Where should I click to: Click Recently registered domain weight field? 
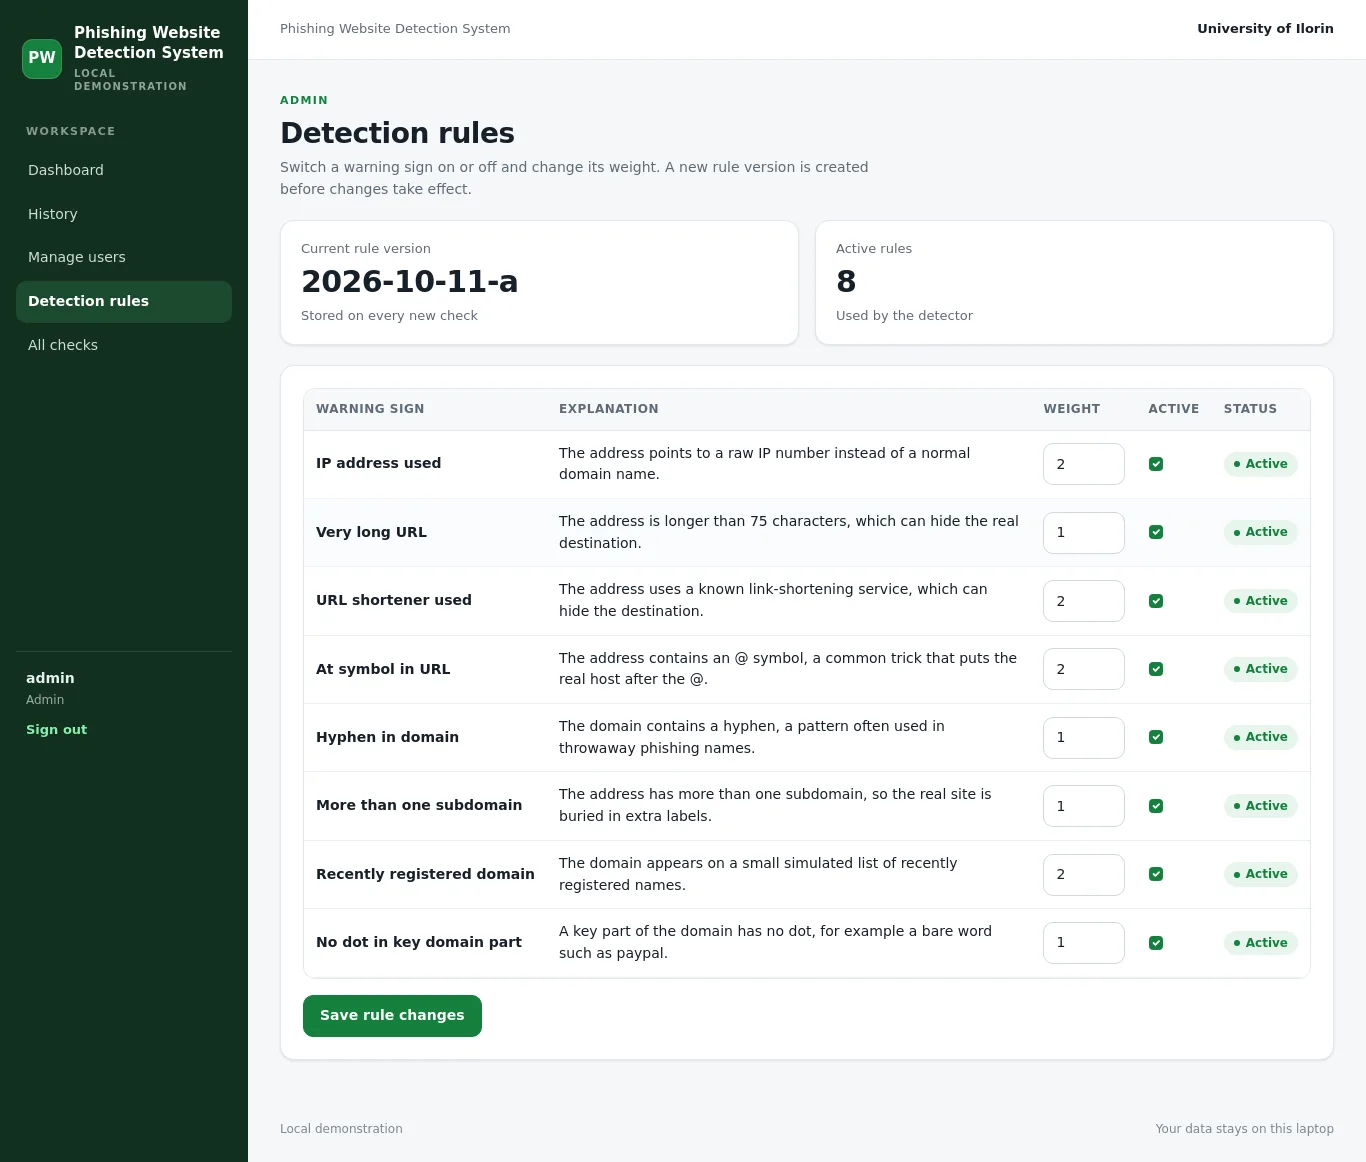[1084, 875]
